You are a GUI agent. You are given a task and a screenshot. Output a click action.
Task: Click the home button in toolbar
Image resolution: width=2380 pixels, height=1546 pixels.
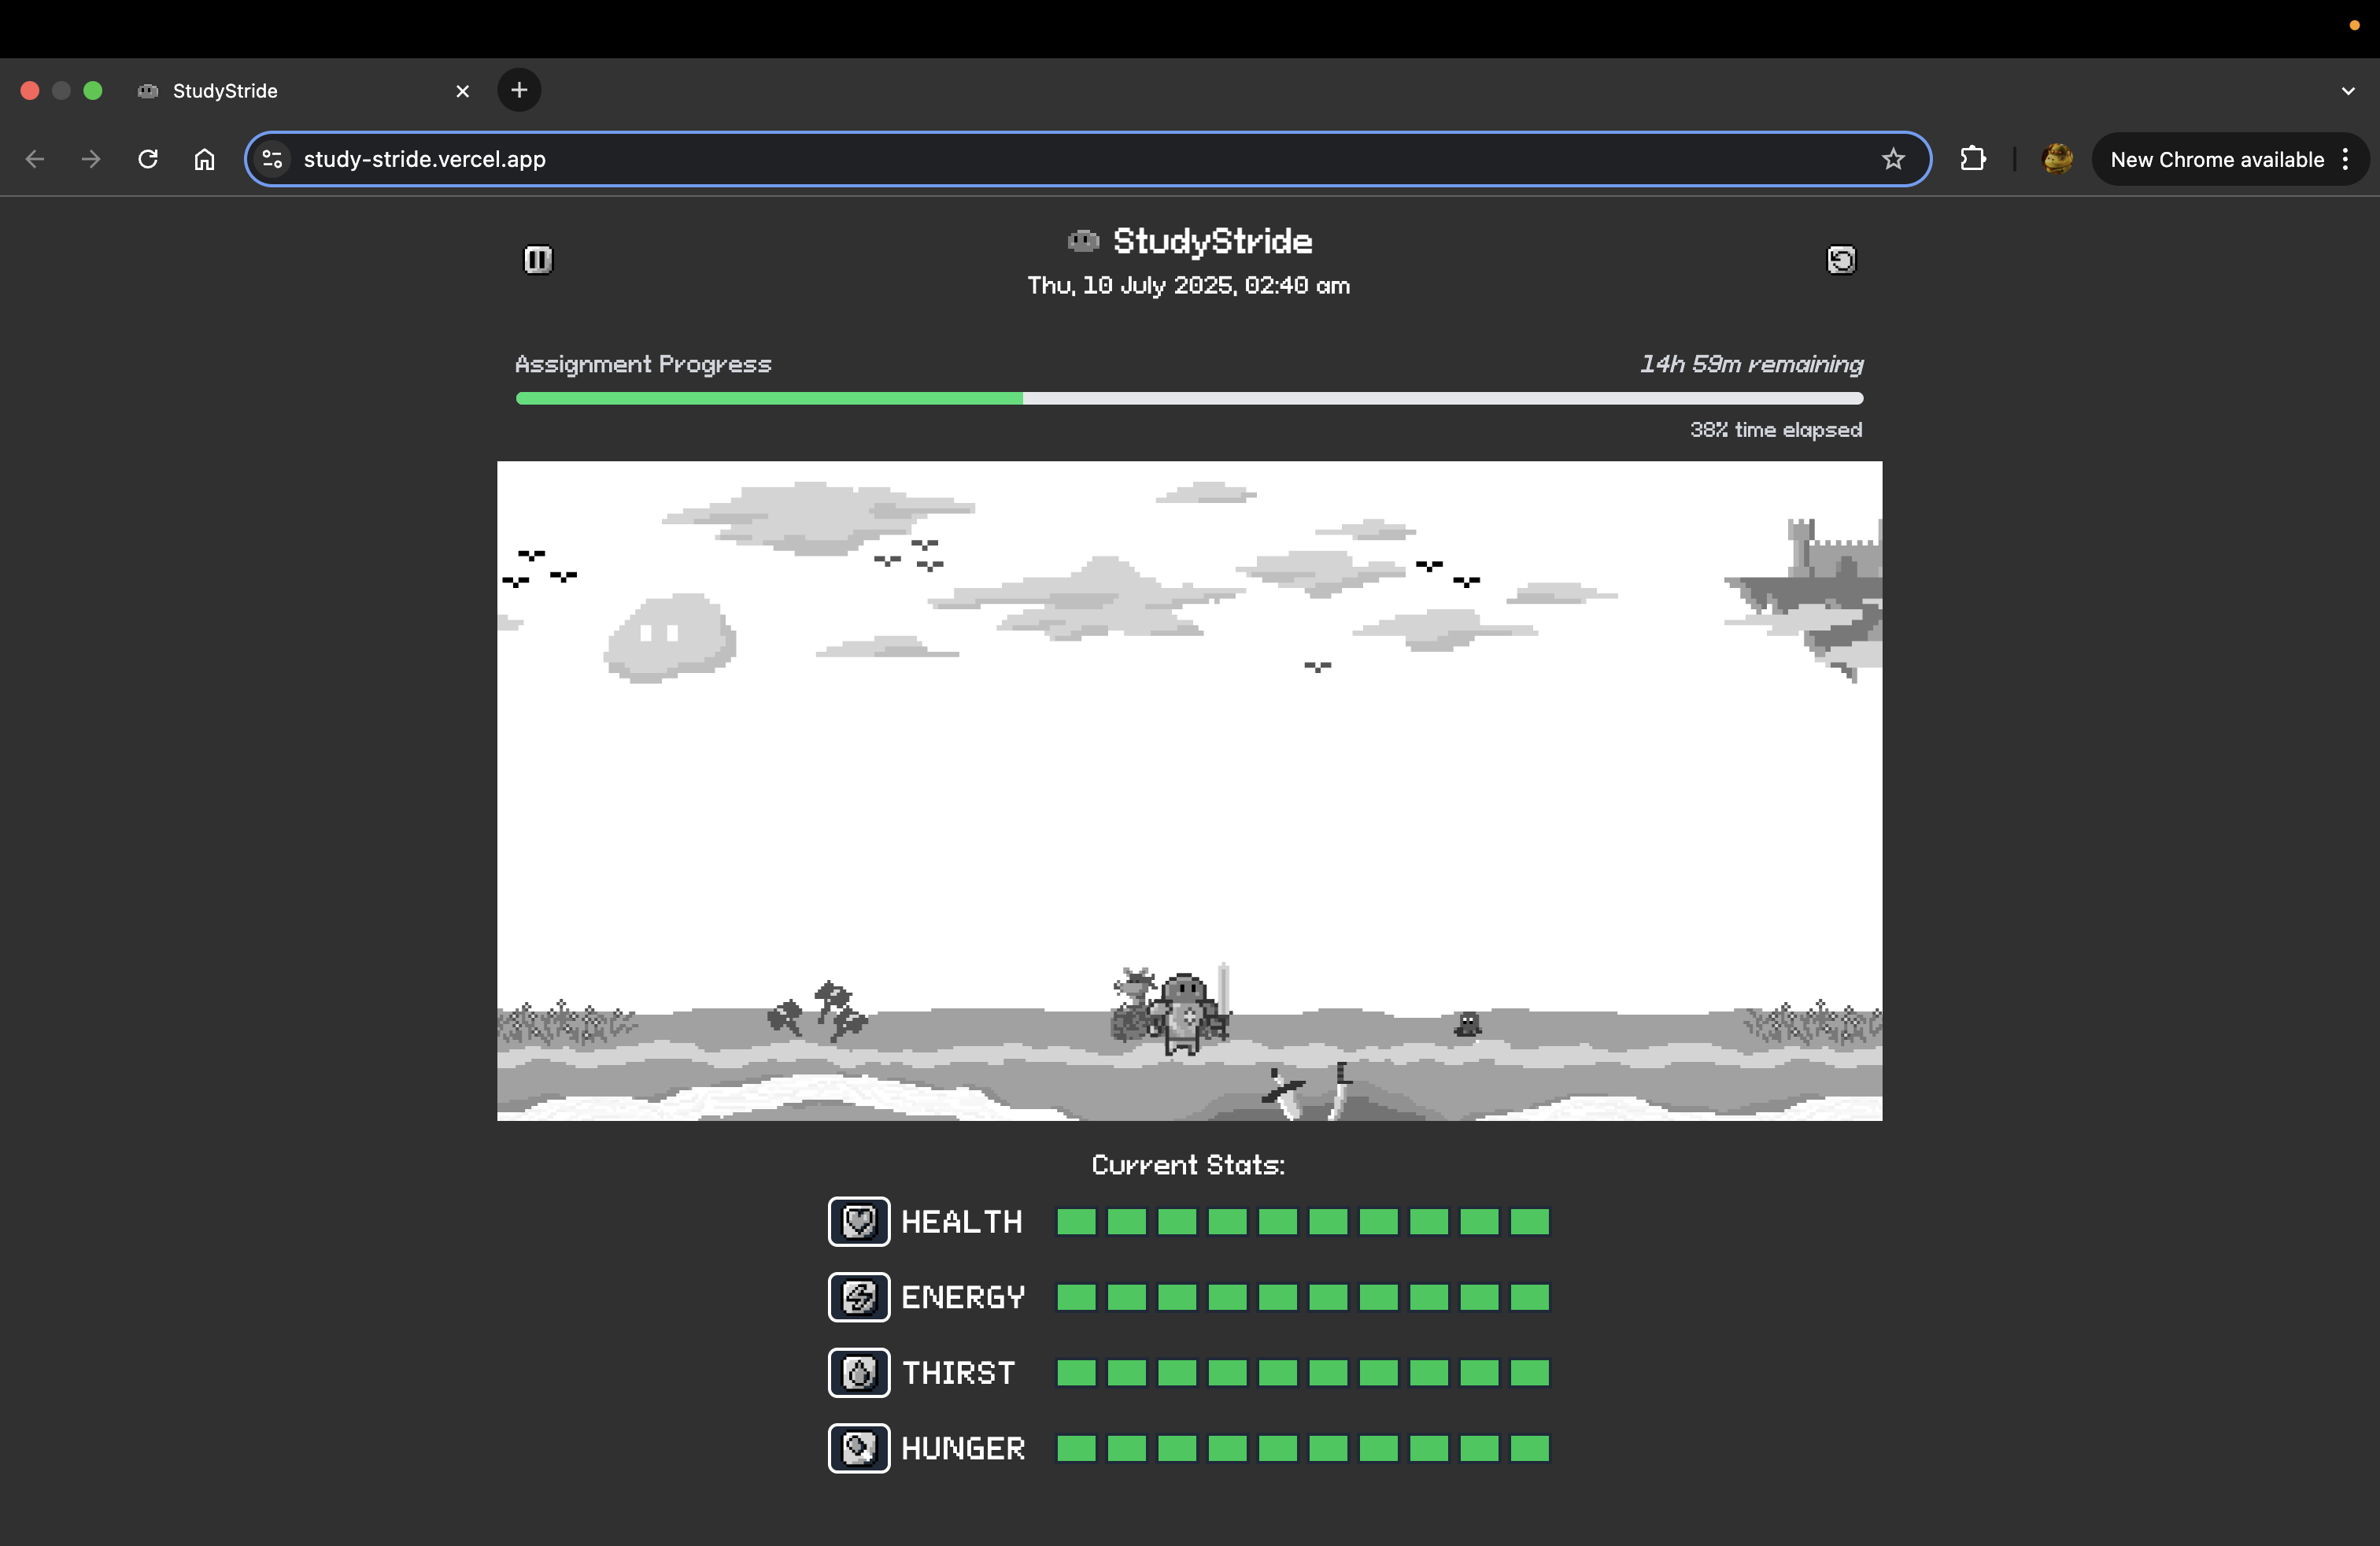point(204,159)
